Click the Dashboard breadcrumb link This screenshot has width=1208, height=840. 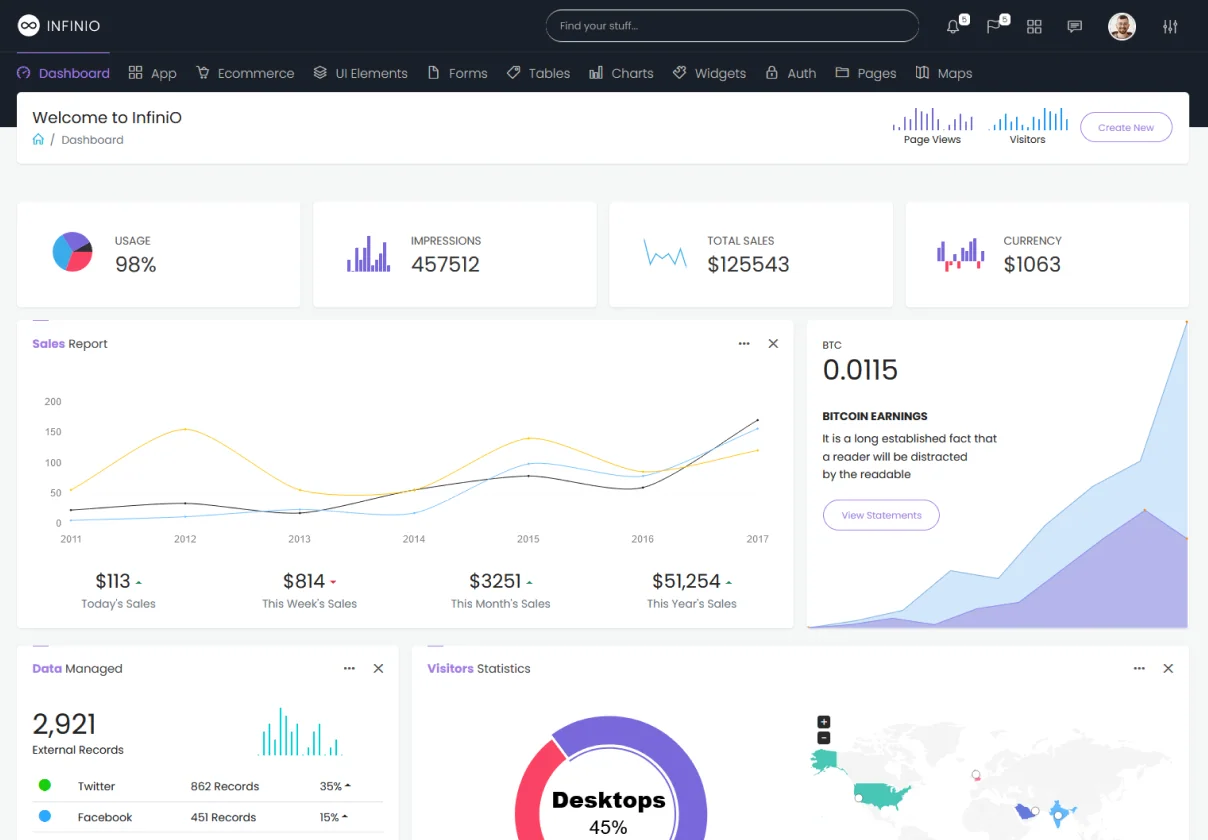tap(92, 140)
